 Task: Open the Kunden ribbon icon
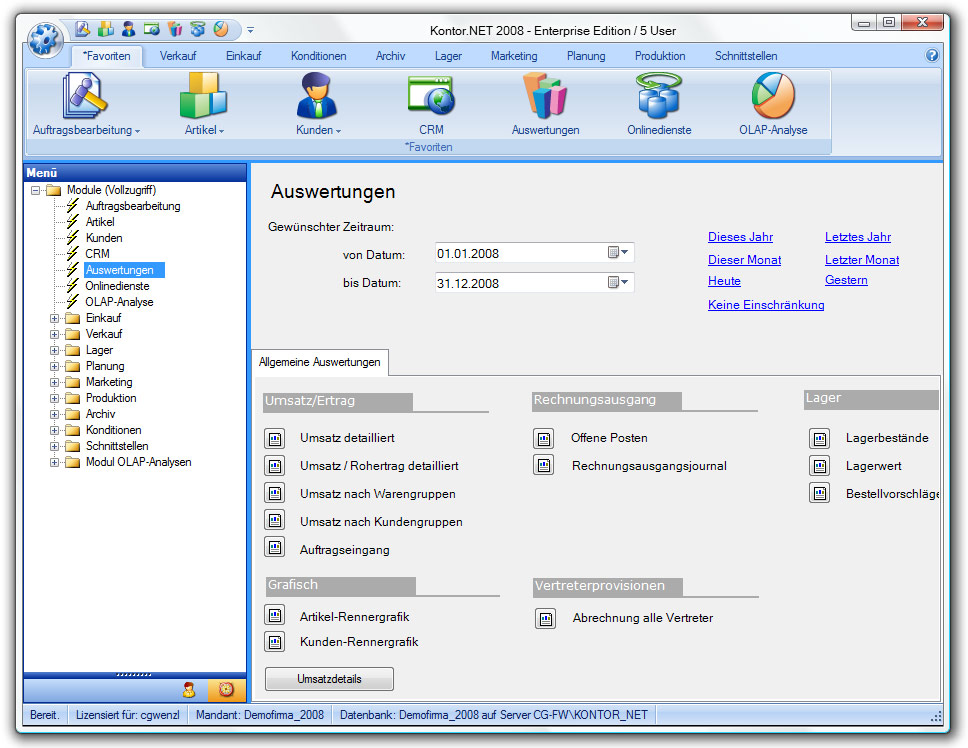pos(318,97)
